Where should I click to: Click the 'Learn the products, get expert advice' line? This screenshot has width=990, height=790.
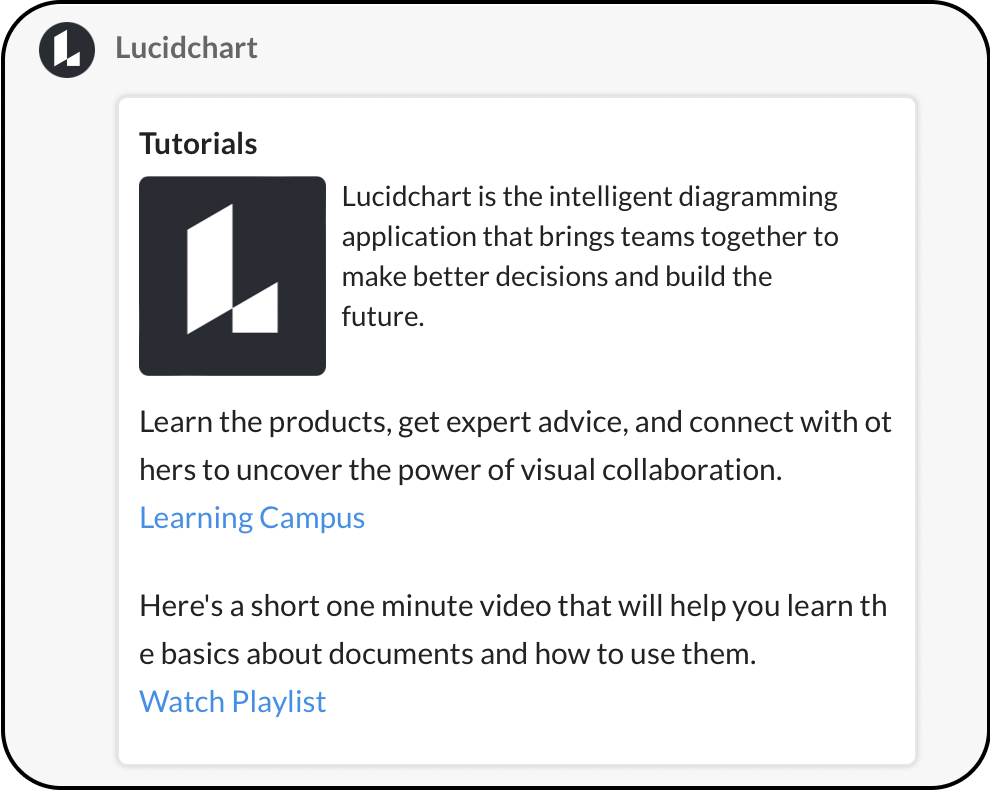pyautogui.click(x=515, y=422)
